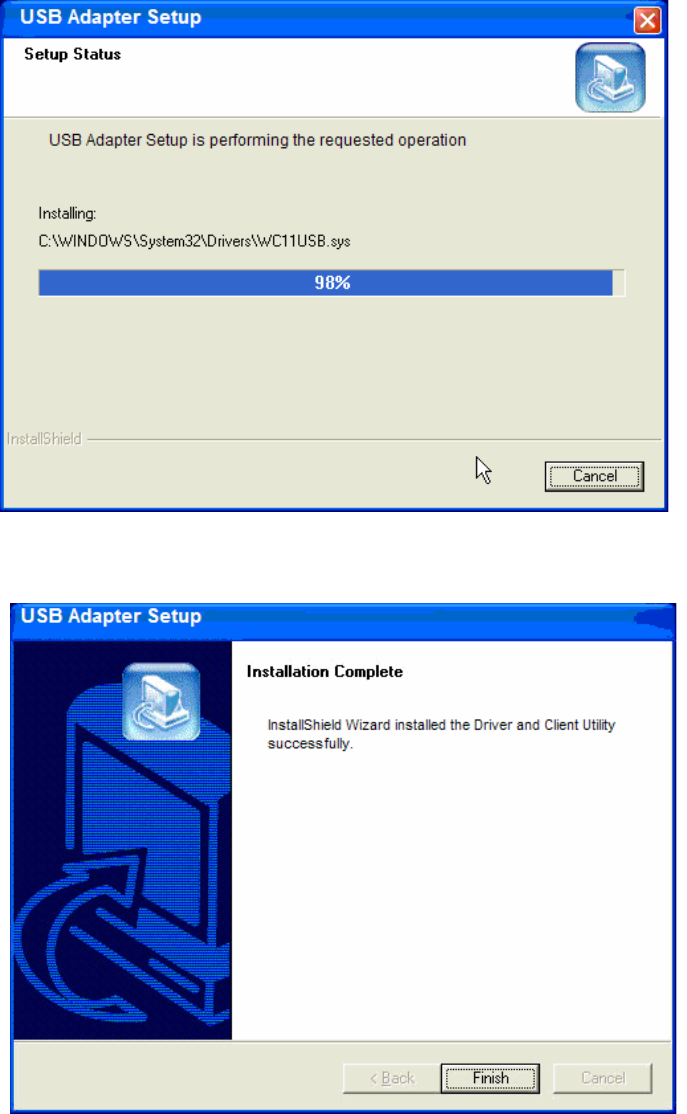
Task: Click the computer icon on the blue sidebar
Action: [x=161, y=701]
